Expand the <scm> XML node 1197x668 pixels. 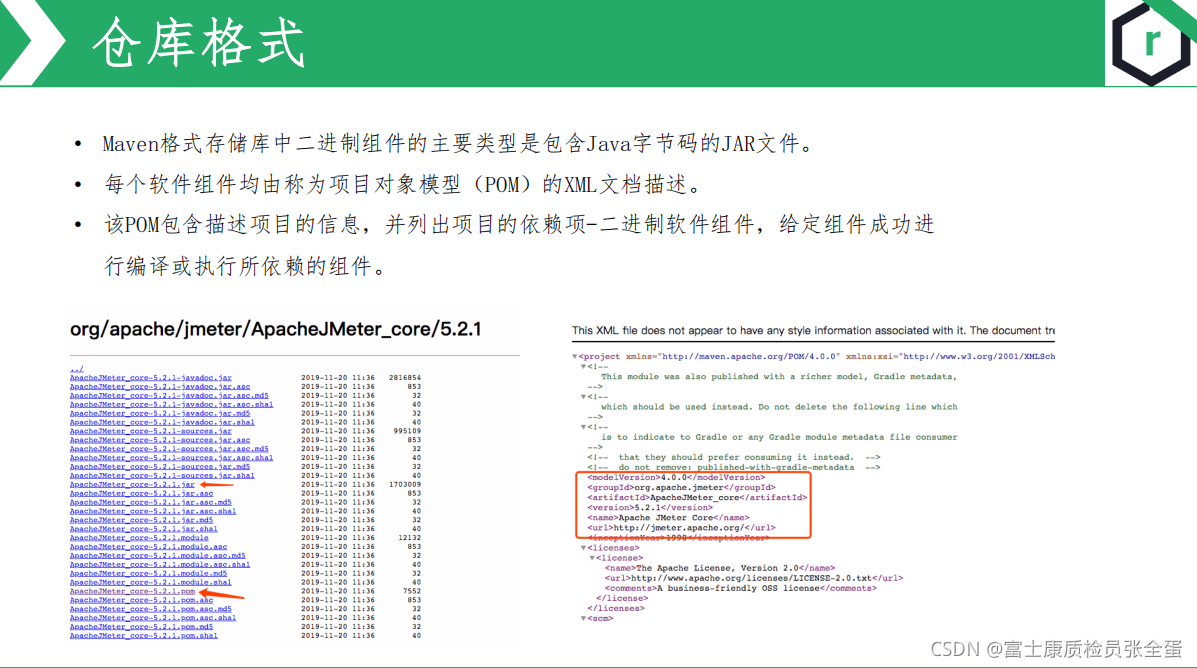click(583, 618)
